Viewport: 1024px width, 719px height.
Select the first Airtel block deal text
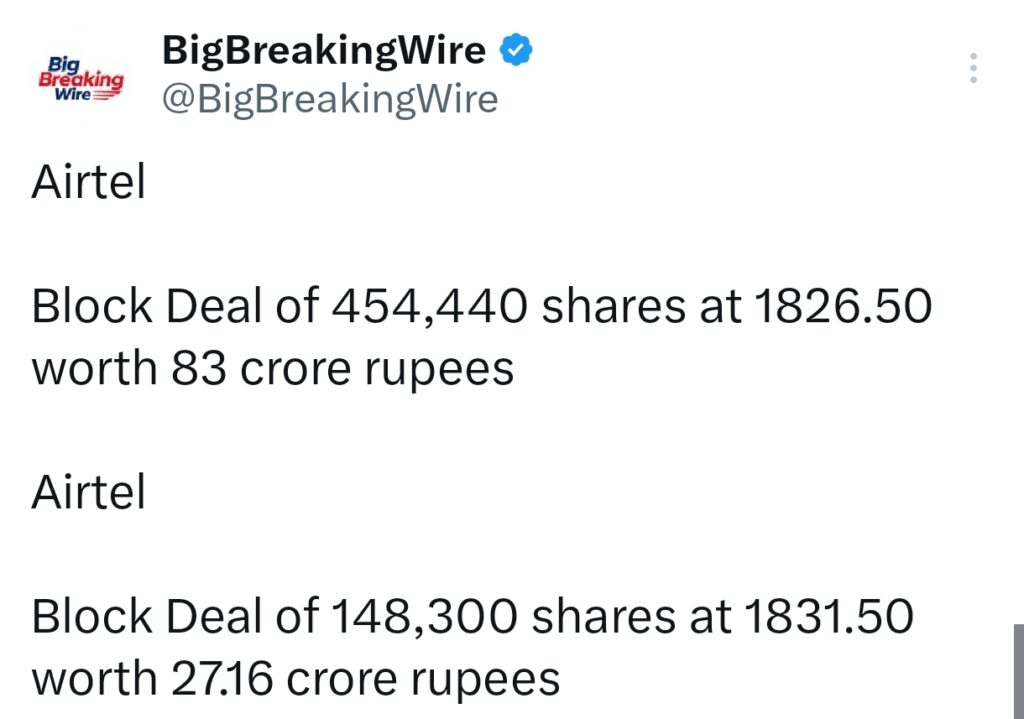[88, 181]
